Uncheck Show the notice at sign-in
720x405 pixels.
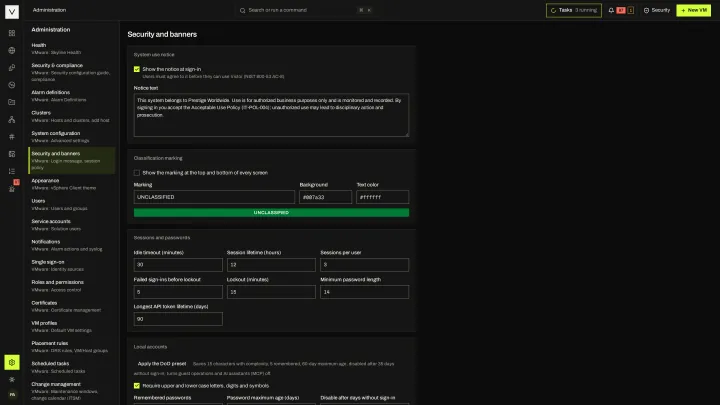tap(137, 69)
